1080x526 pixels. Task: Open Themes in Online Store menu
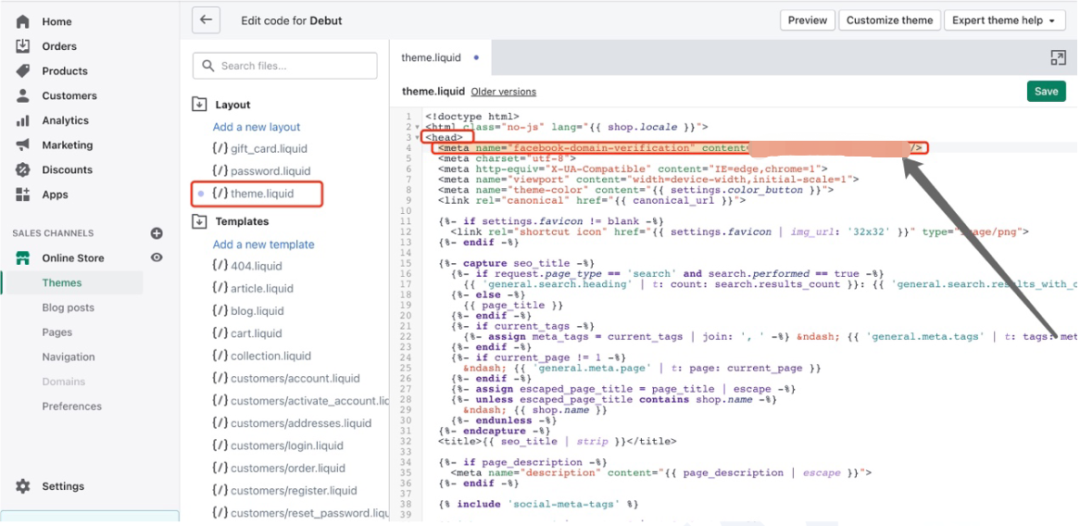pos(62,283)
